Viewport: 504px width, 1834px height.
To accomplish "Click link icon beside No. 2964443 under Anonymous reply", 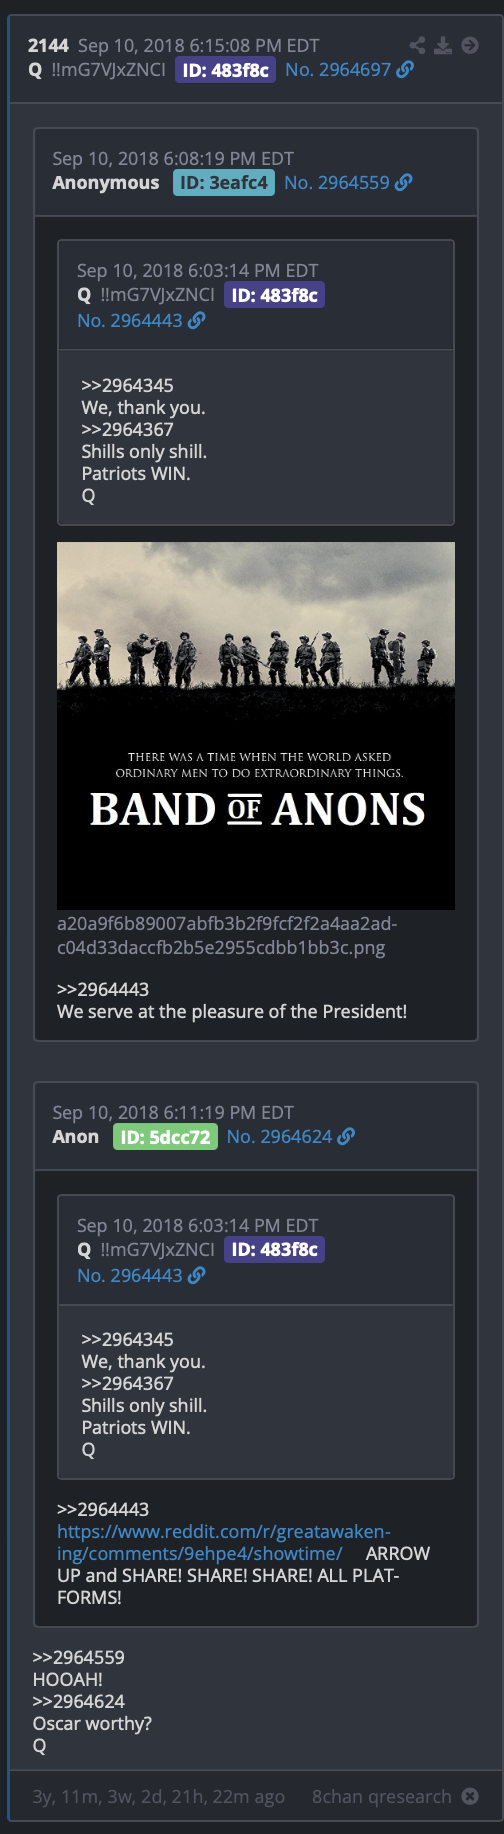I will [197, 321].
